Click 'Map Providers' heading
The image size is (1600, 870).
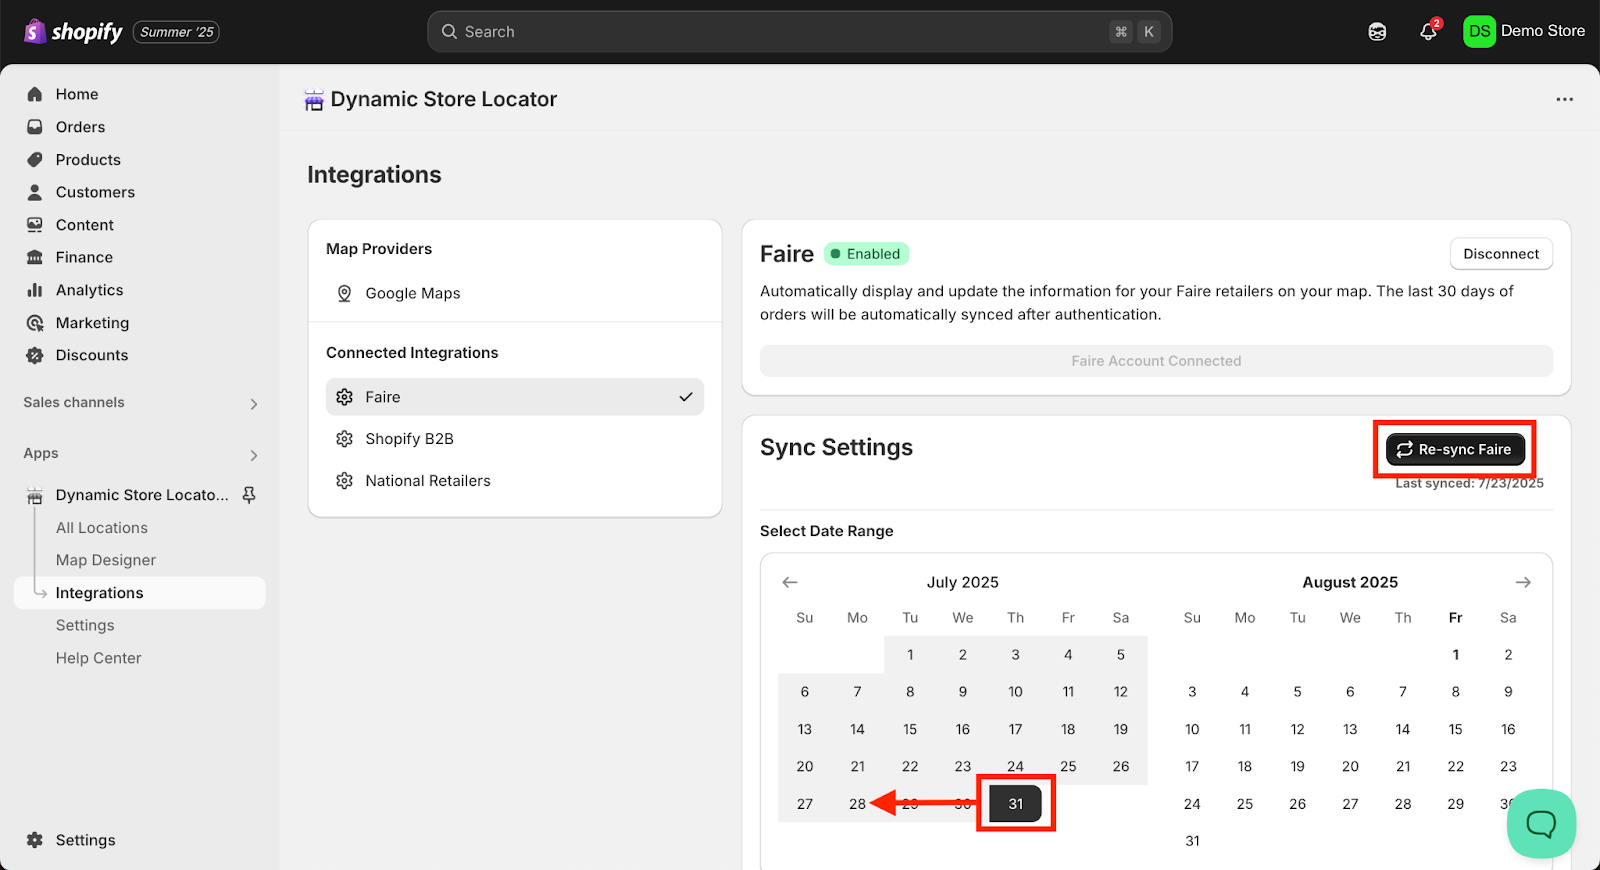click(379, 249)
